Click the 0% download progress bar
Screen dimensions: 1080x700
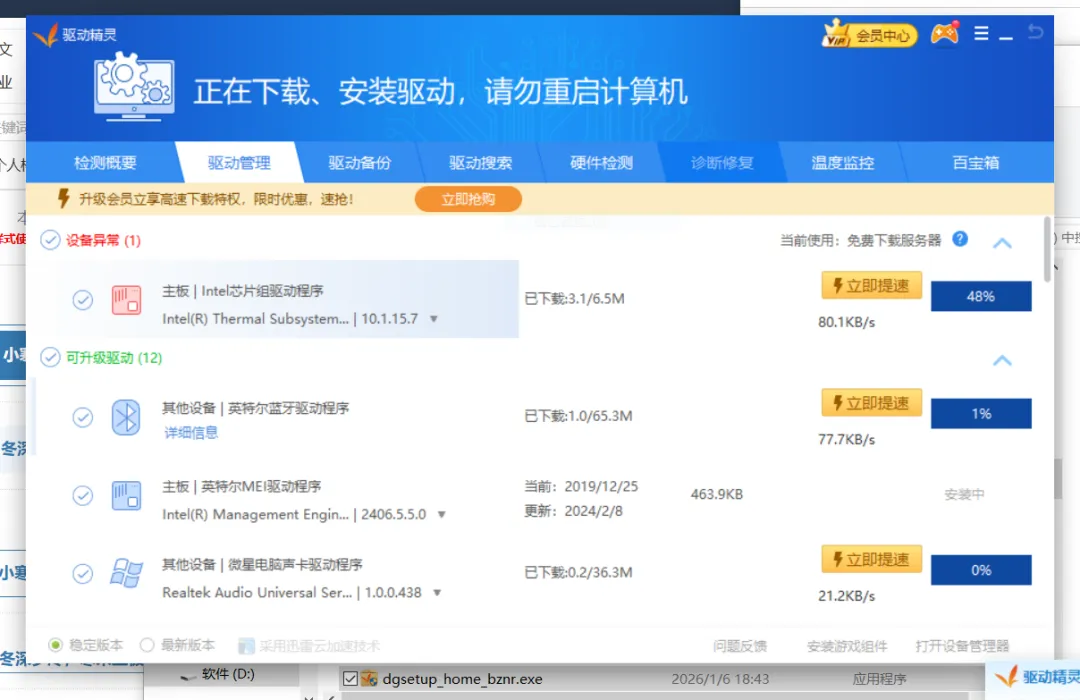click(981, 570)
